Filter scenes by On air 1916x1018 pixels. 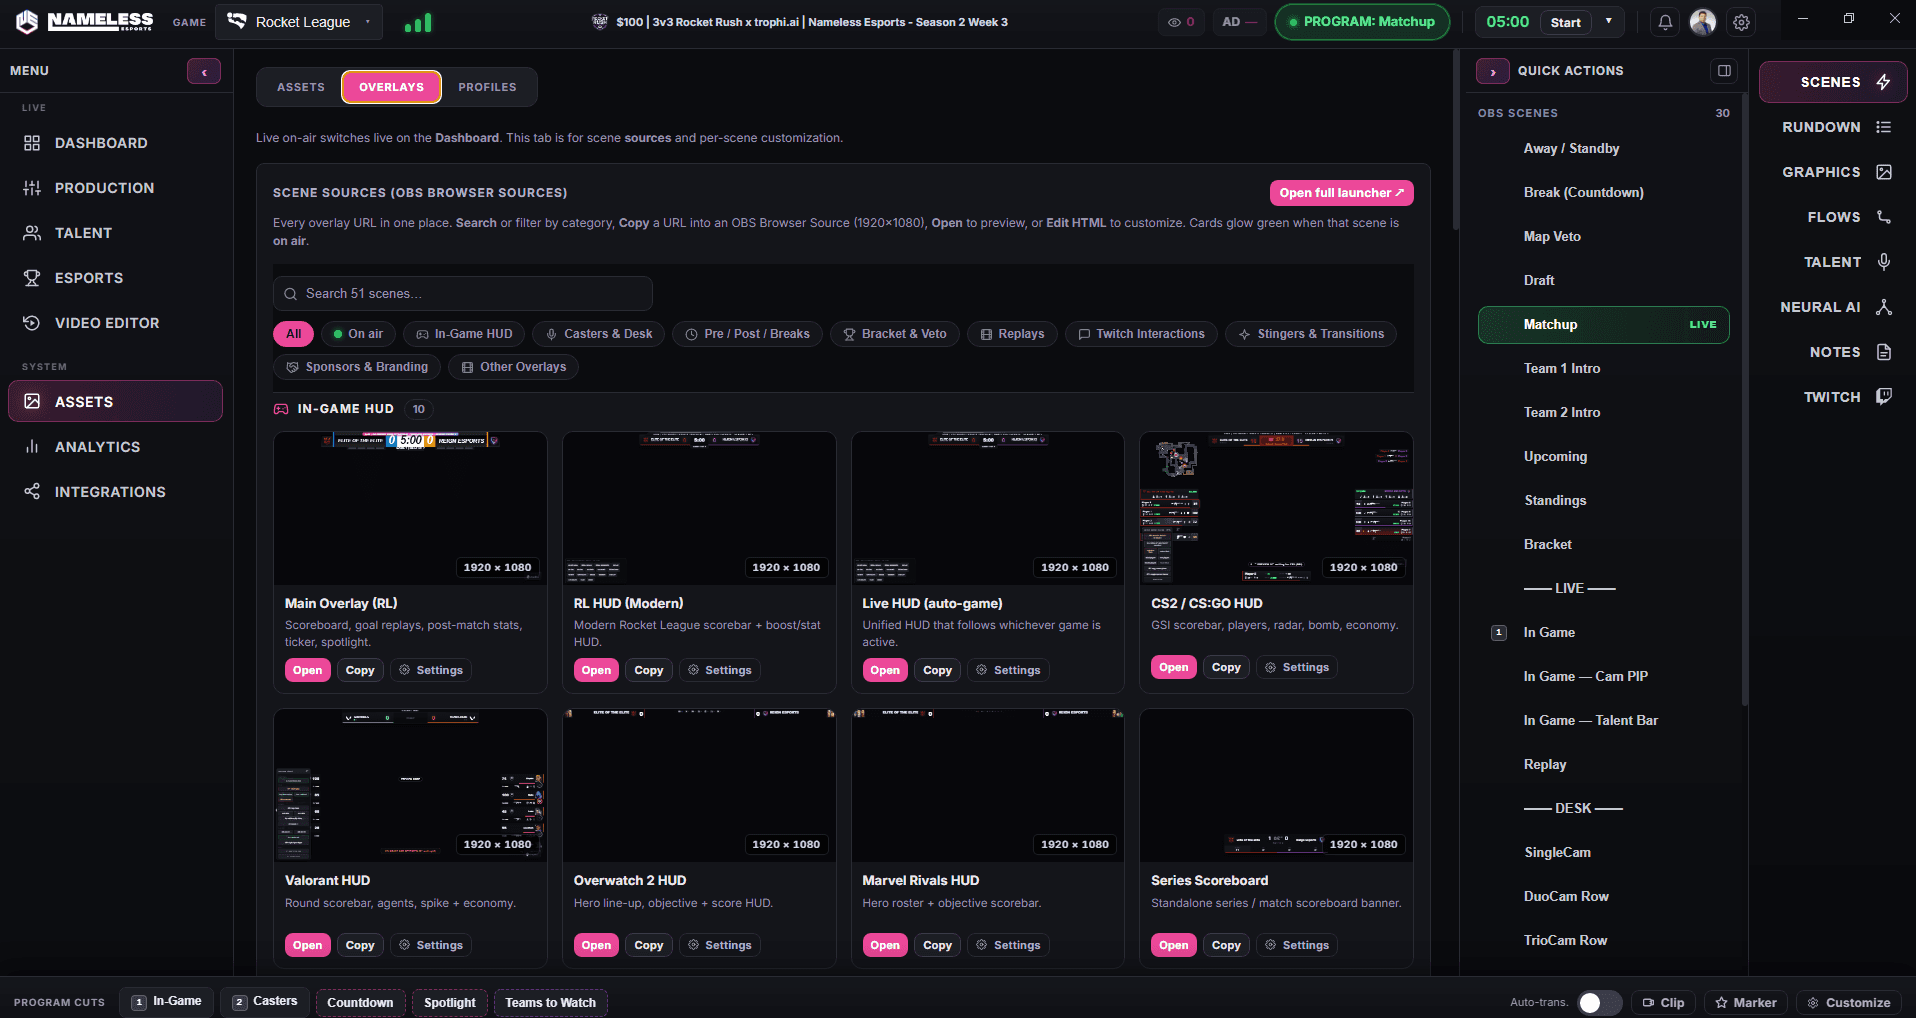(358, 334)
